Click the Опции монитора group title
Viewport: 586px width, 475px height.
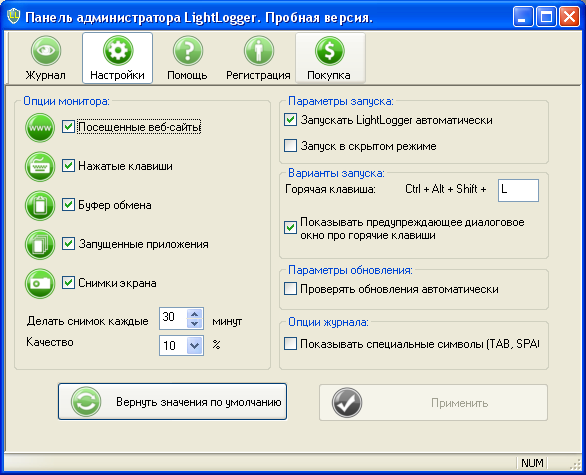click(x=67, y=101)
